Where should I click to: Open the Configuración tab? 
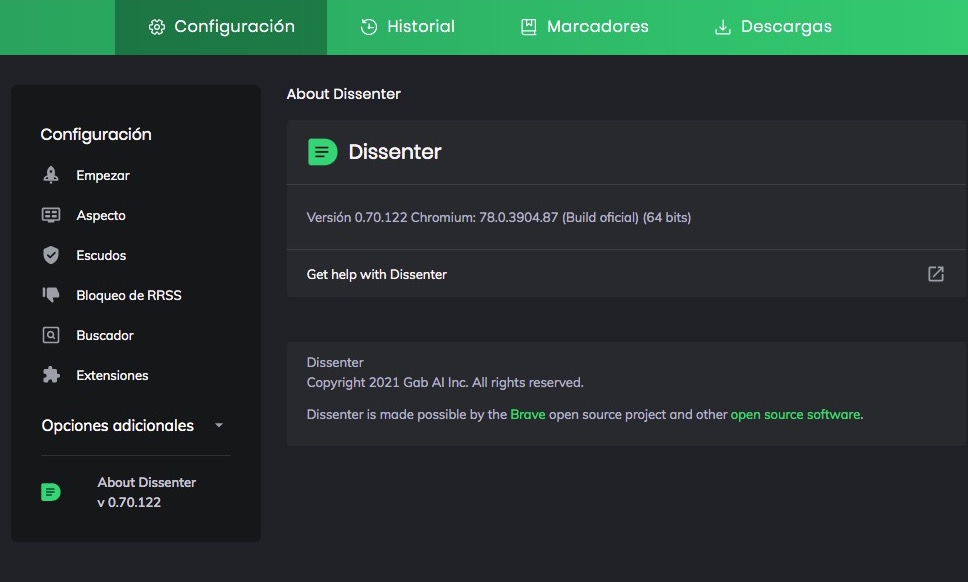pyautogui.click(x=221, y=27)
